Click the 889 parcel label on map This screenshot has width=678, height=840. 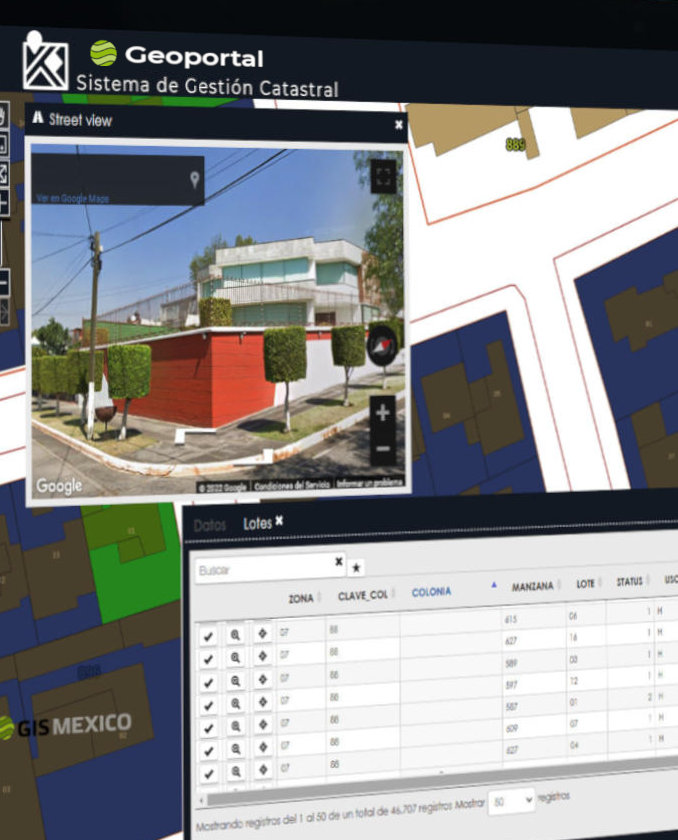[x=515, y=144]
